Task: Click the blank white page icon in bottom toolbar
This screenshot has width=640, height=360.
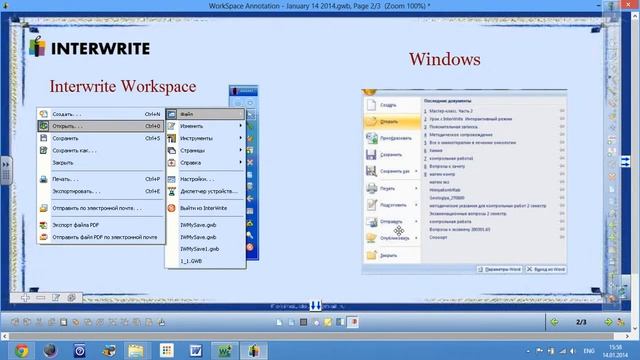Action: (279, 322)
